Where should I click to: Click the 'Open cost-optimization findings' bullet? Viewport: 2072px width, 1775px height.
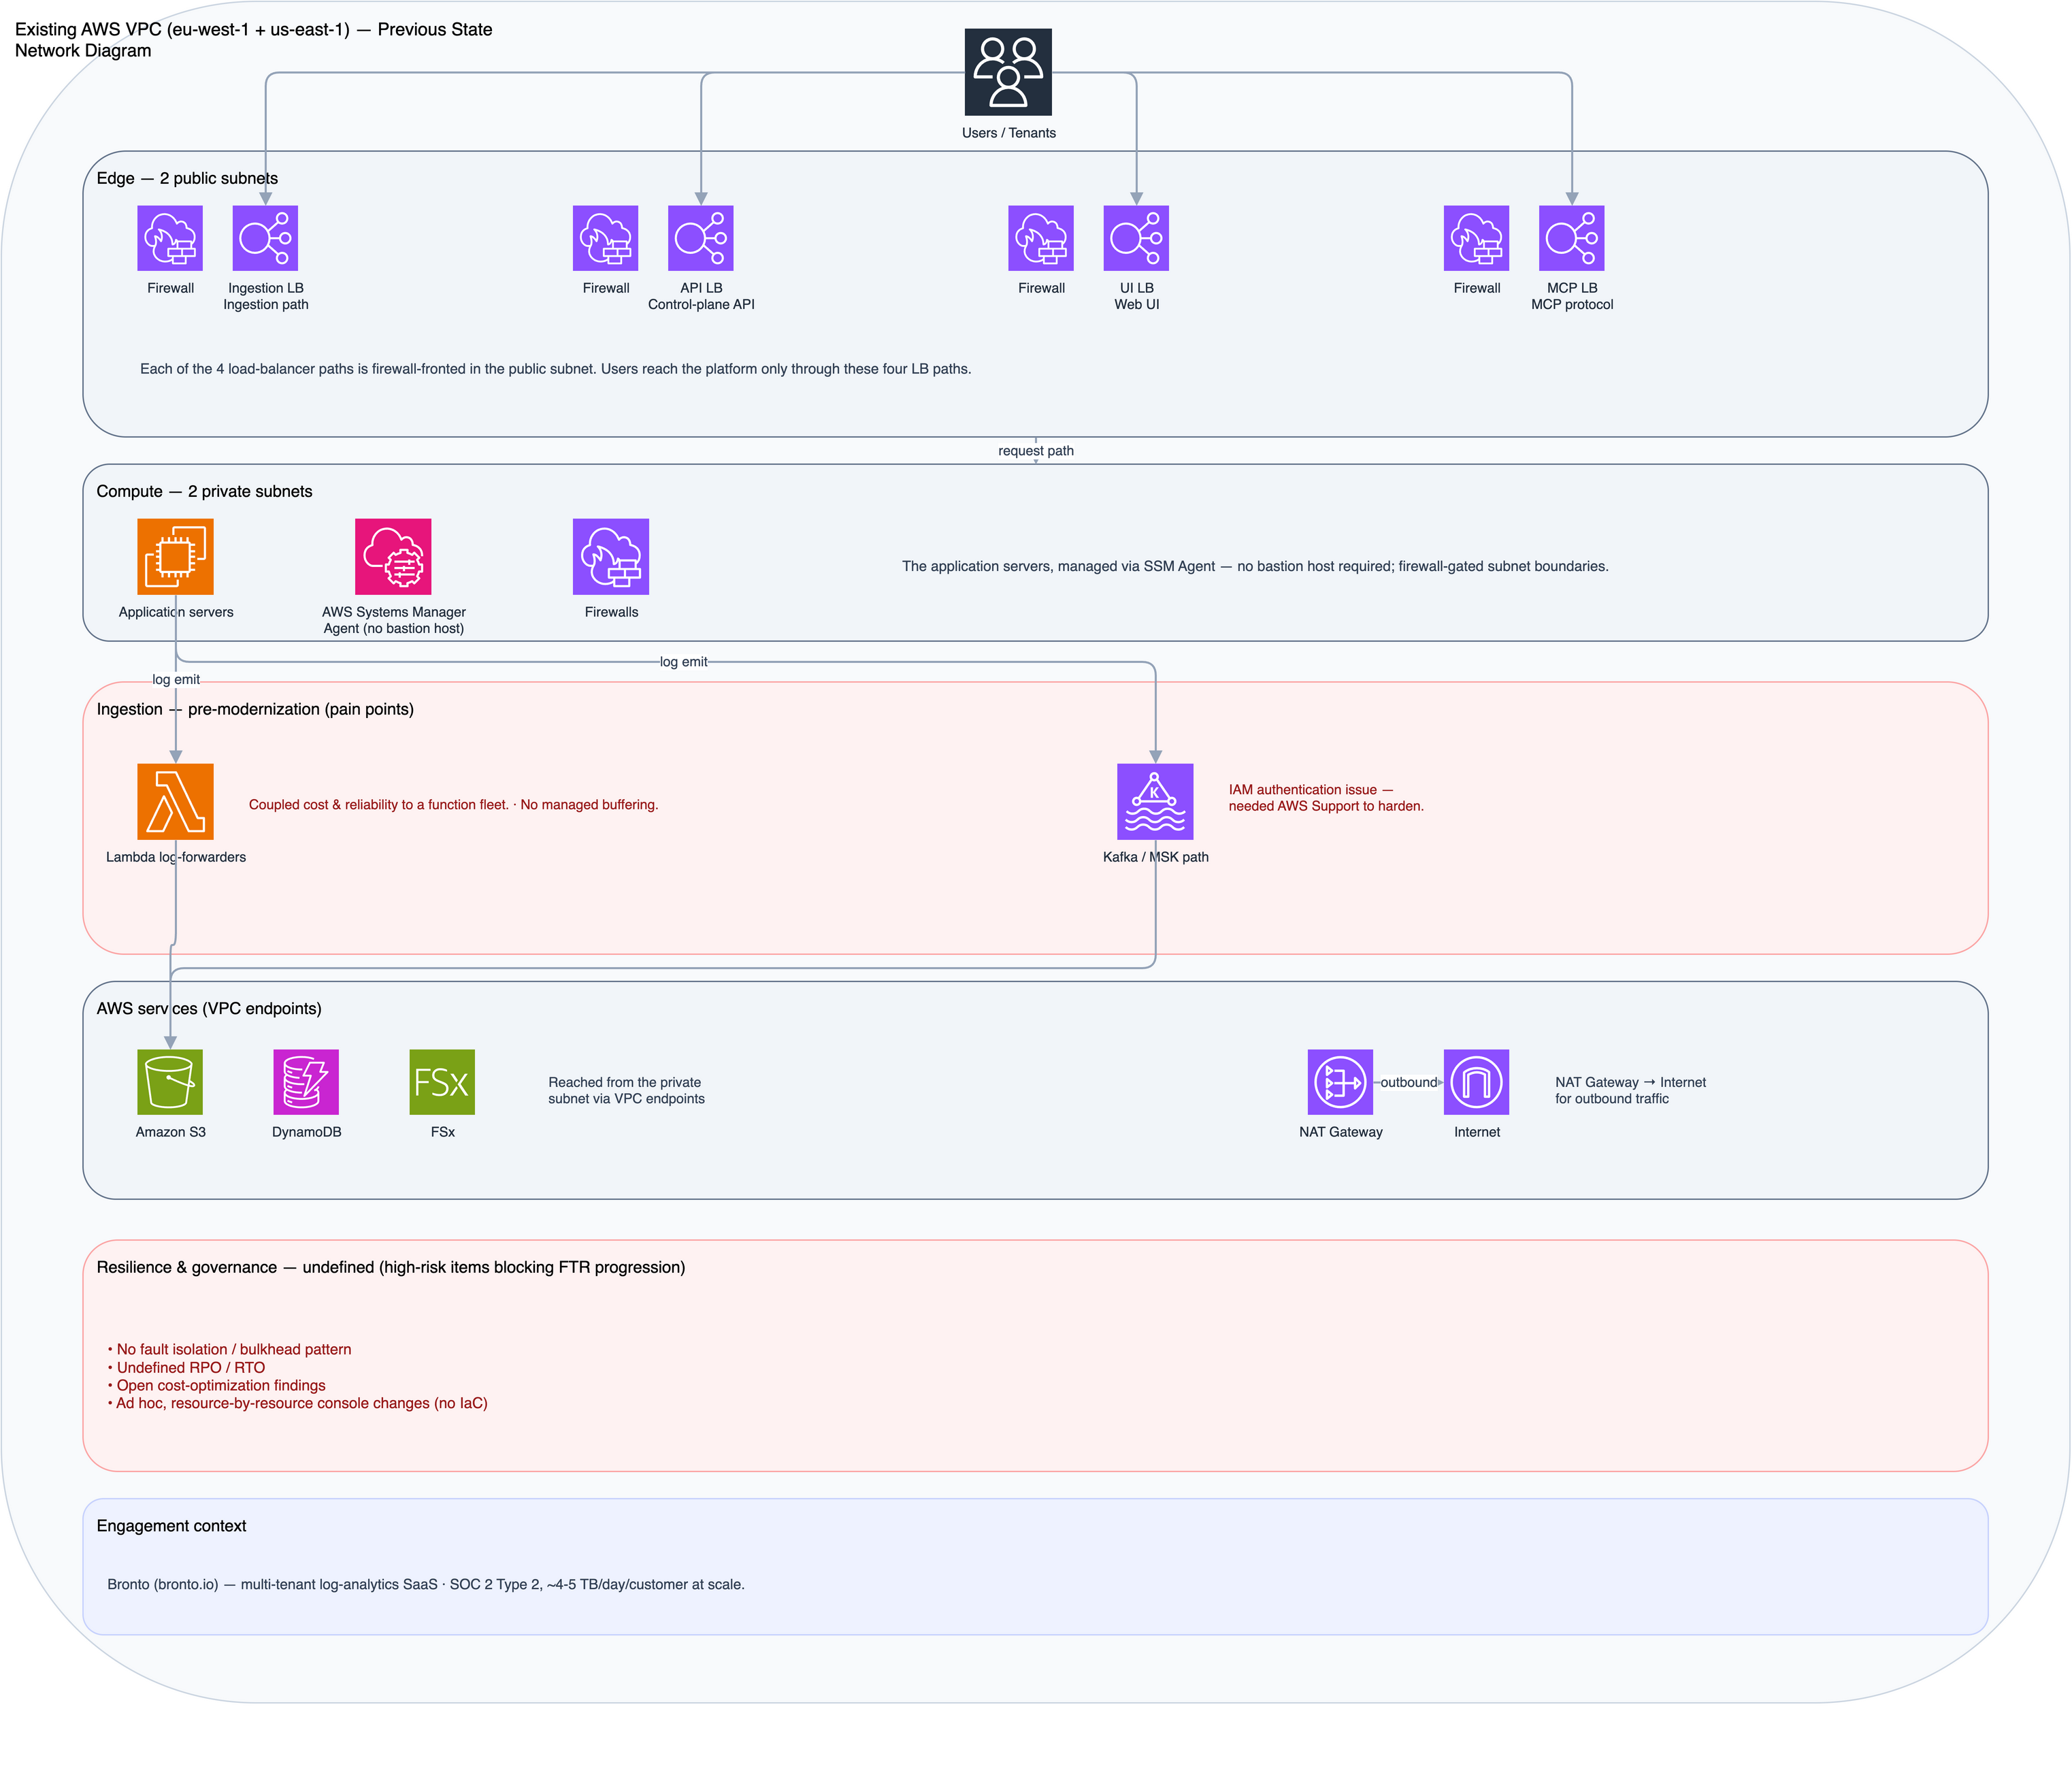coord(217,1386)
